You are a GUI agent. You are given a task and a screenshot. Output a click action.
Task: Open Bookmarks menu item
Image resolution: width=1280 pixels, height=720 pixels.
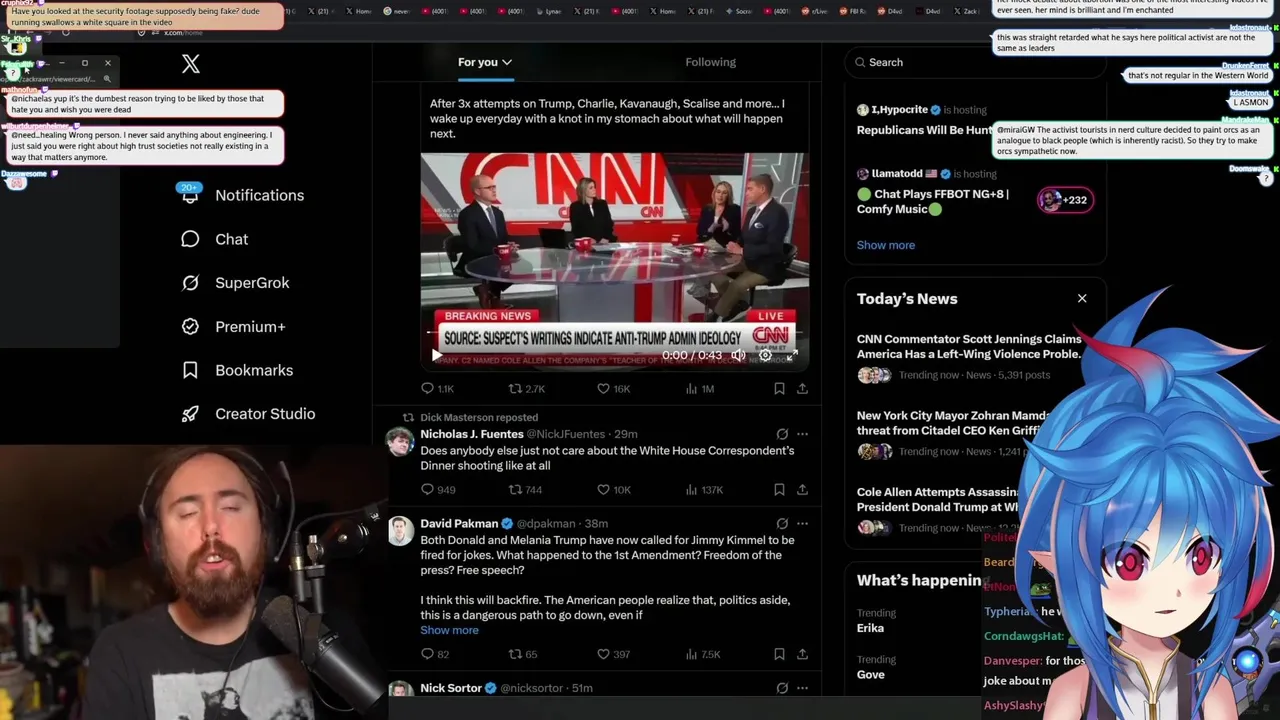coord(254,370)
